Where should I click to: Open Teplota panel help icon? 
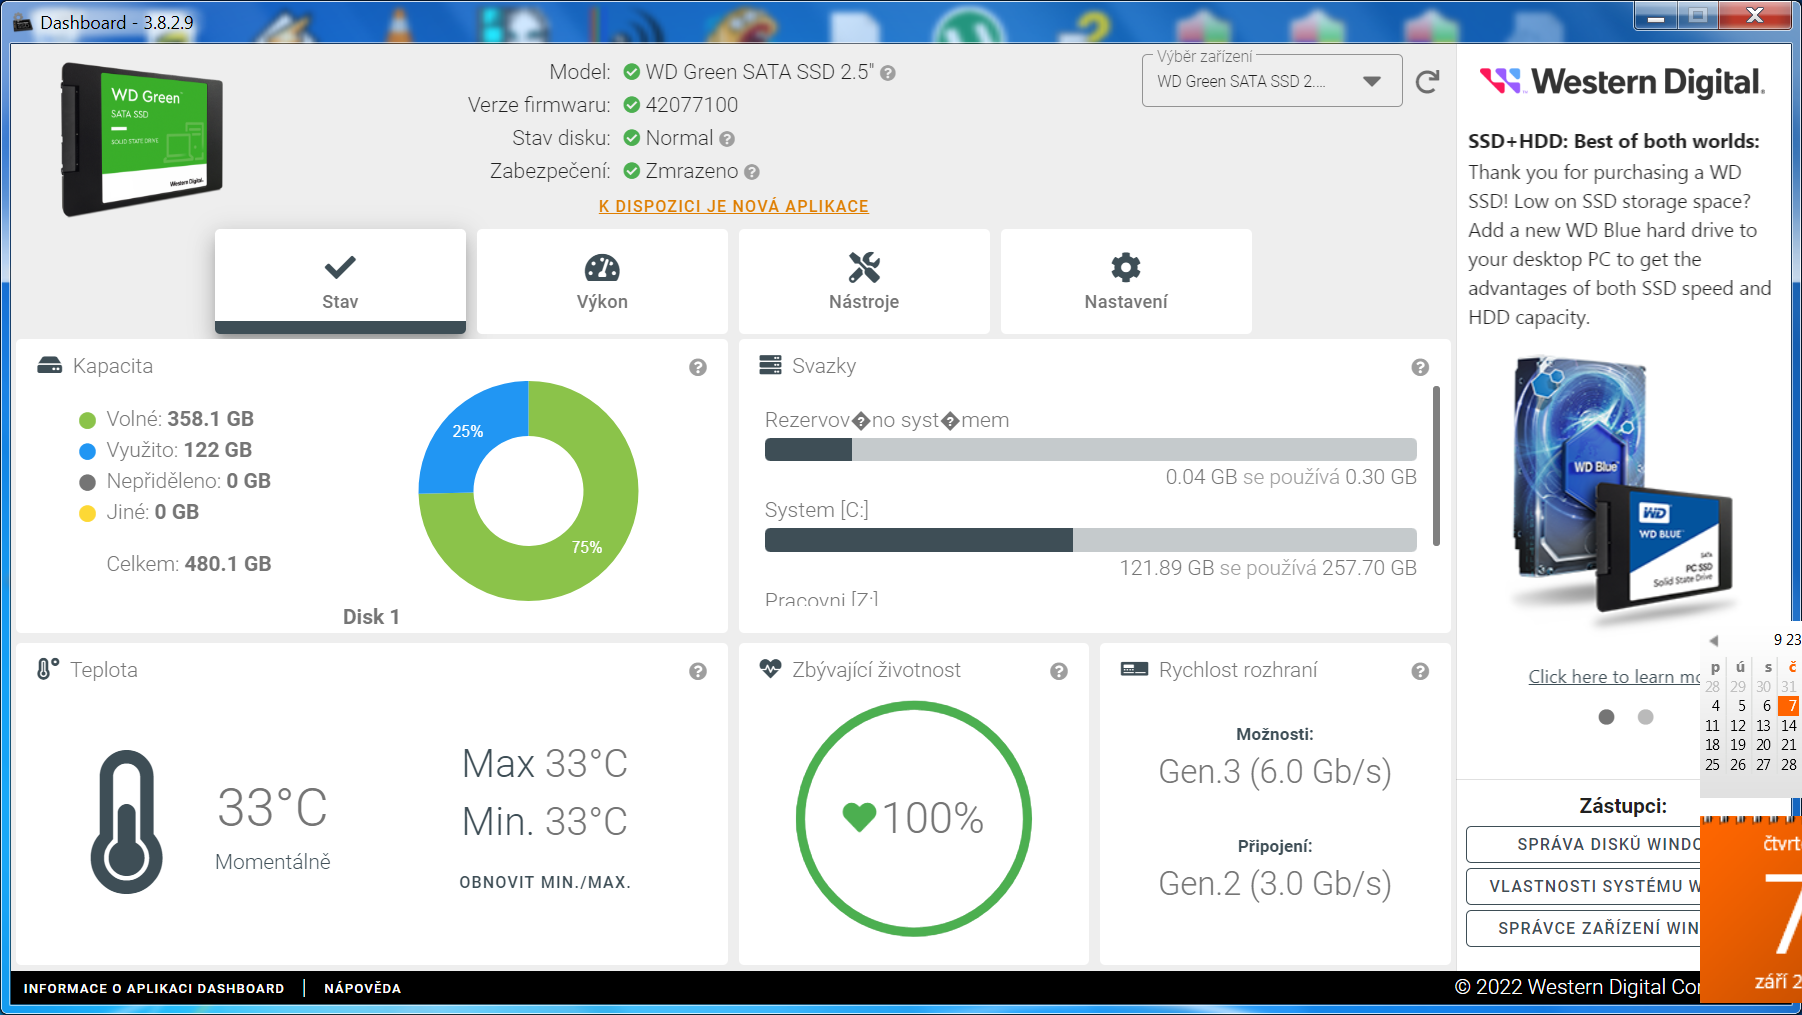698,672
